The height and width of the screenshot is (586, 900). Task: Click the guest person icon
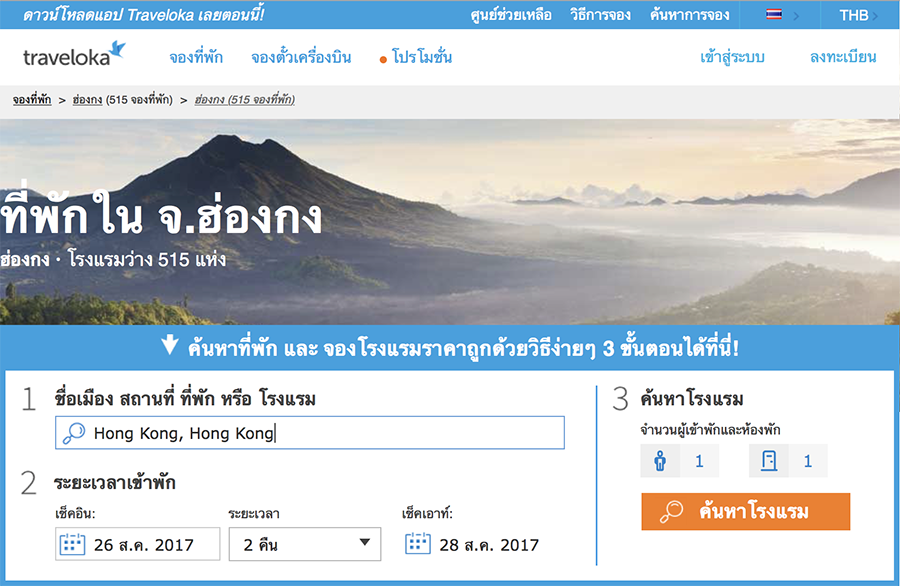coord(660,460)
